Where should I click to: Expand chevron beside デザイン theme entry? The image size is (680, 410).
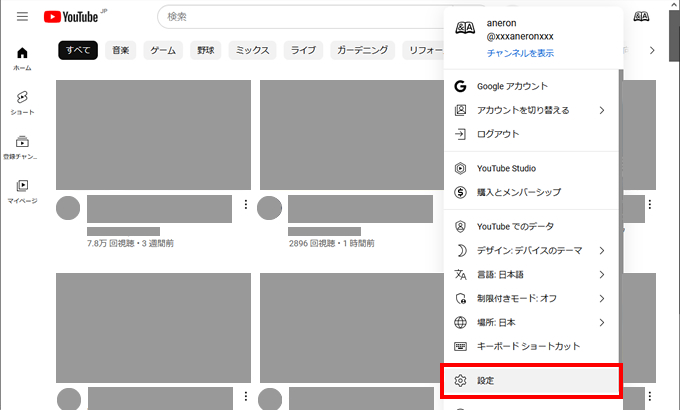tap(602, 250)
